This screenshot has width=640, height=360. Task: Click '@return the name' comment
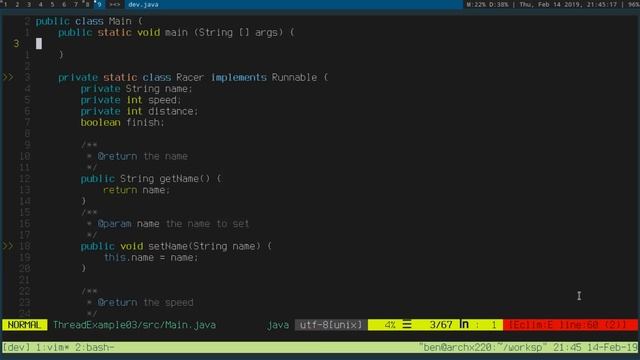click(142, 156)
